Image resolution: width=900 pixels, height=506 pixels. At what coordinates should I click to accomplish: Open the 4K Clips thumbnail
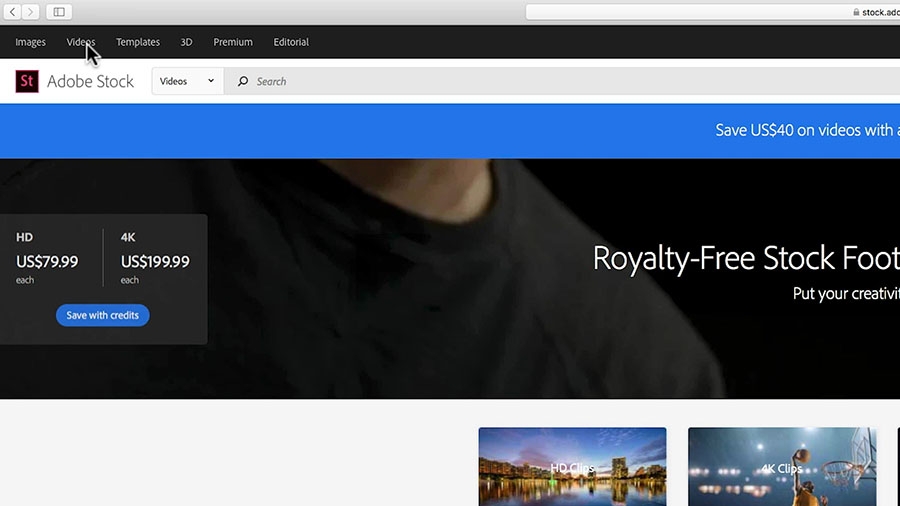pos(782,467)
